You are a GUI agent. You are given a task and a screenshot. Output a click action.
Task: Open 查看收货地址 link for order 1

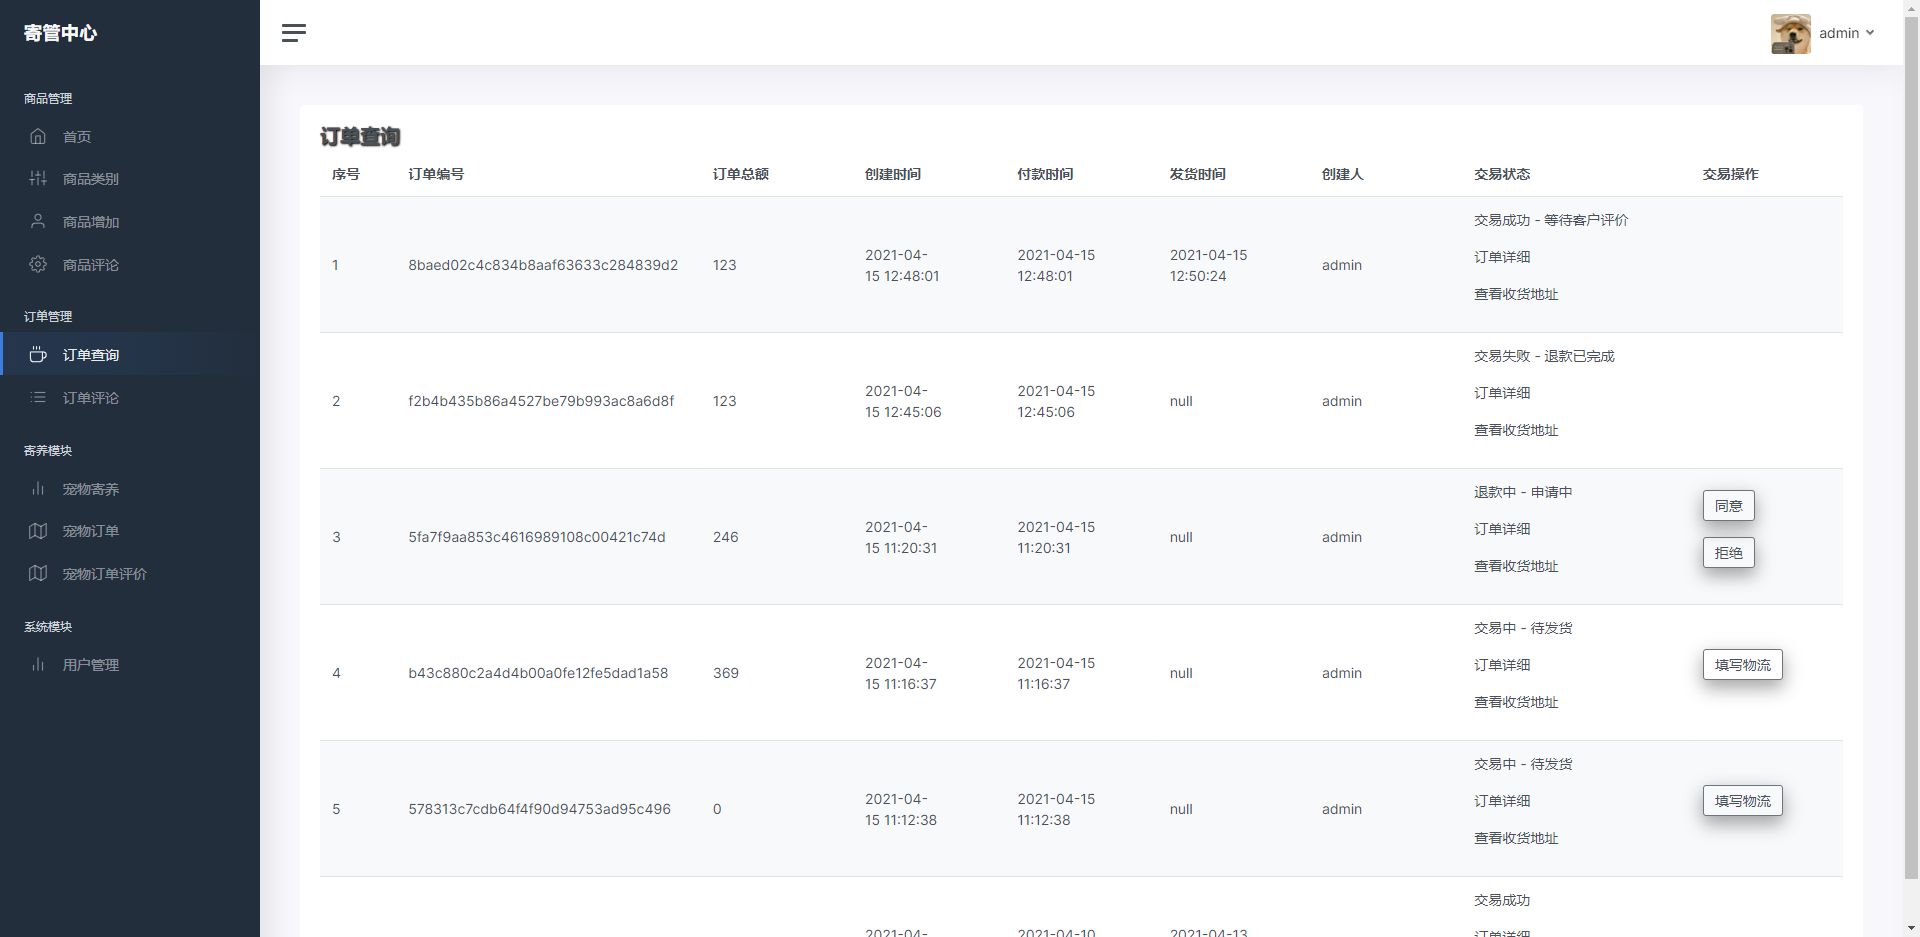[1516, 294]
